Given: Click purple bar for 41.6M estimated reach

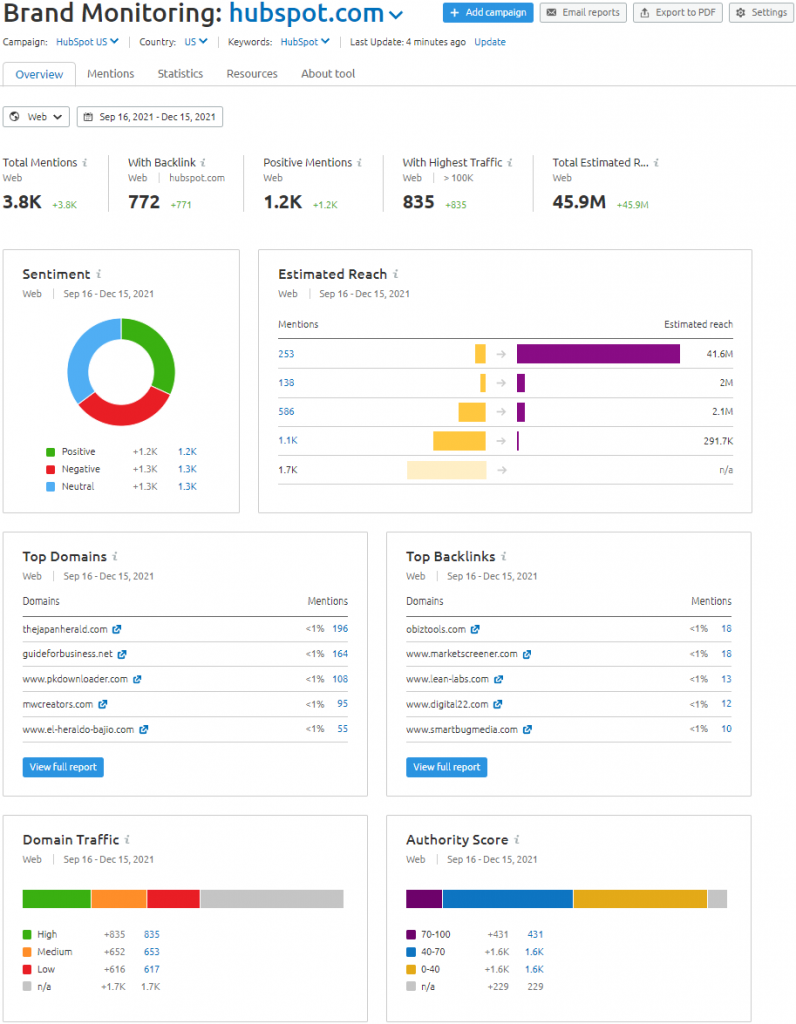Looking at the screenshot, I should (x=598, y=354).
